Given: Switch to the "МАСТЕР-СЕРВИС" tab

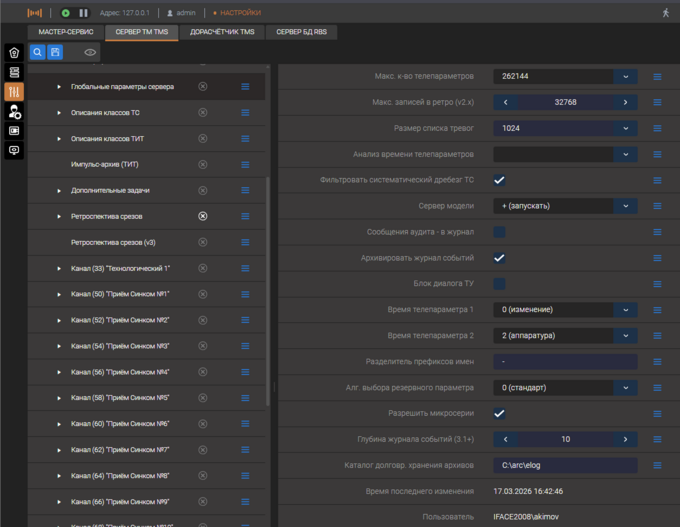Looking at the screenshot, I should point(67,32).
